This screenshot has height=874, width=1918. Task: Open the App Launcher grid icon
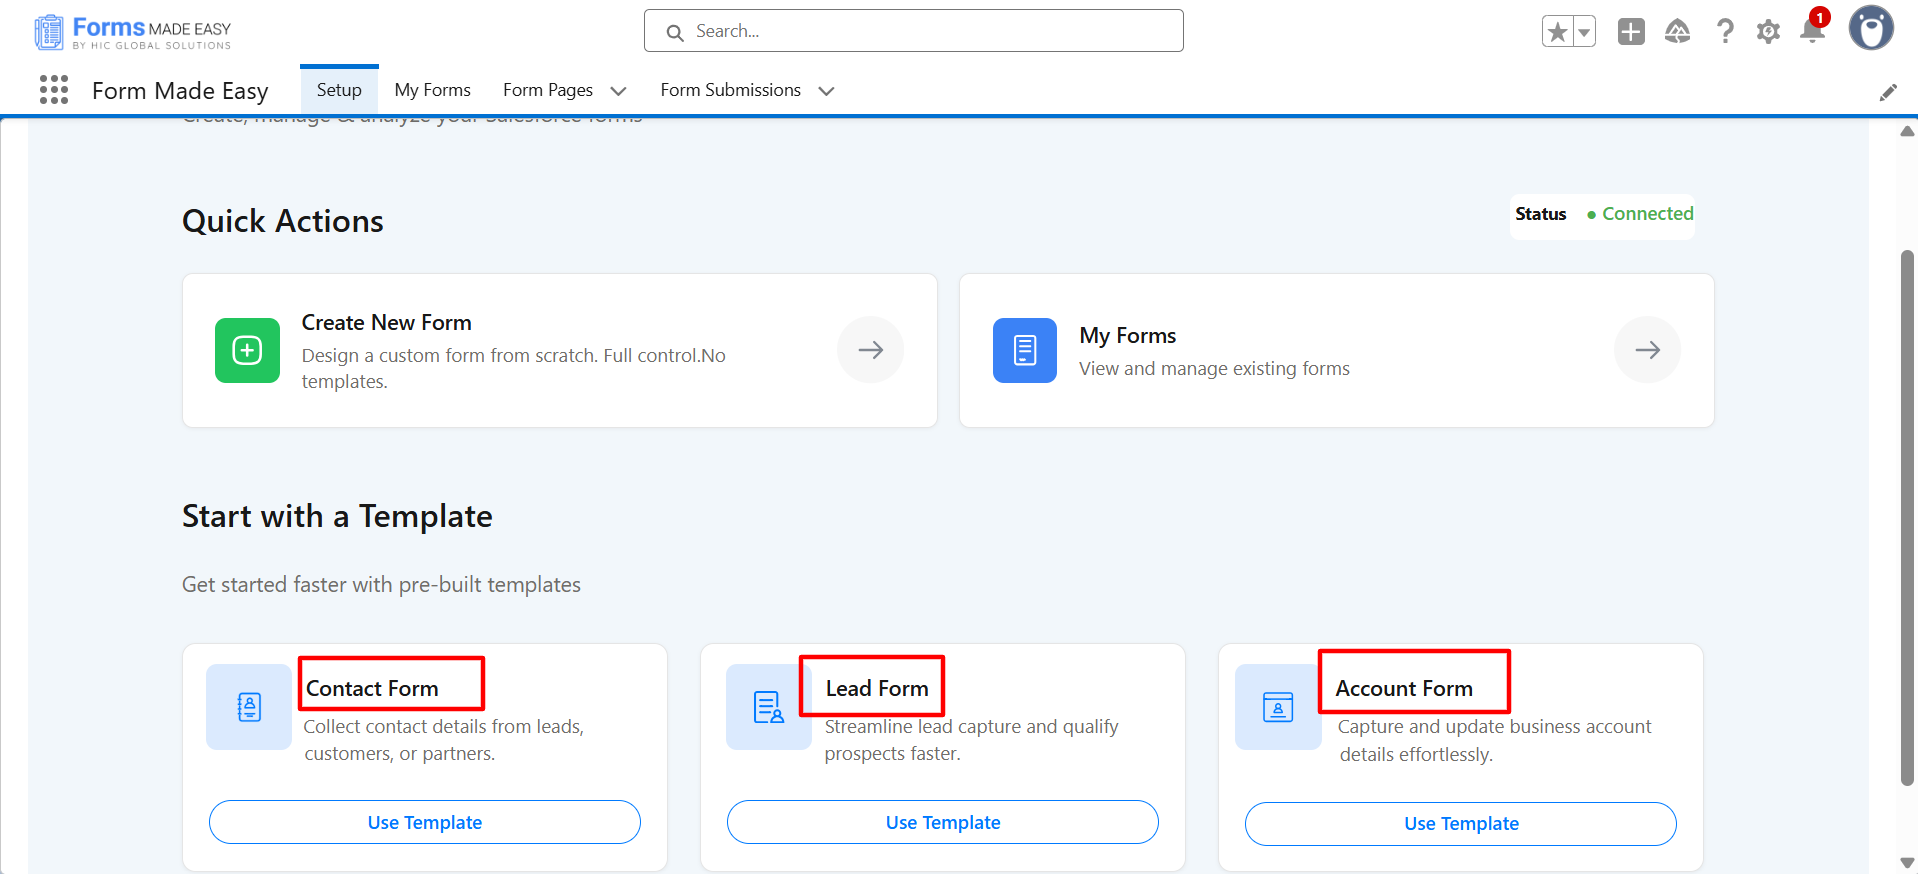pos(54,90)
